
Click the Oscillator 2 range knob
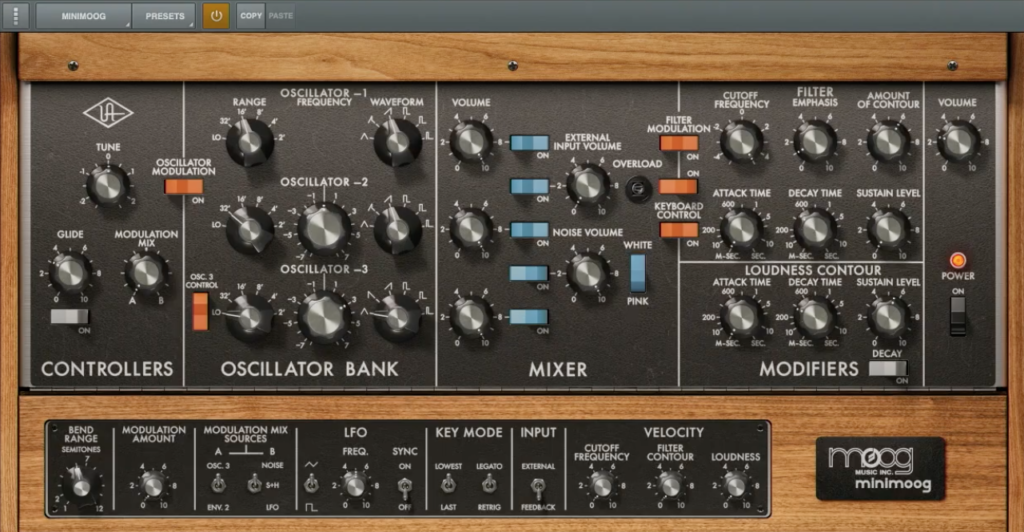(249, 230)
